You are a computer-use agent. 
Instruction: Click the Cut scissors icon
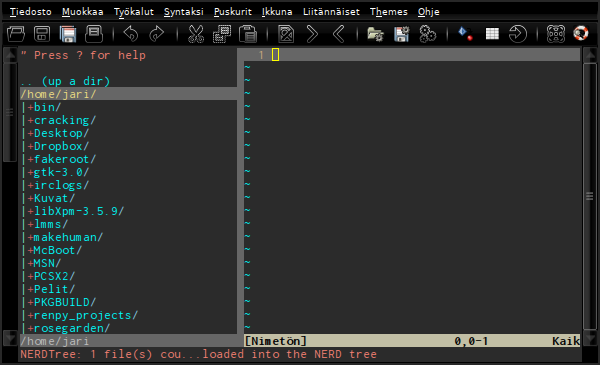196,34
